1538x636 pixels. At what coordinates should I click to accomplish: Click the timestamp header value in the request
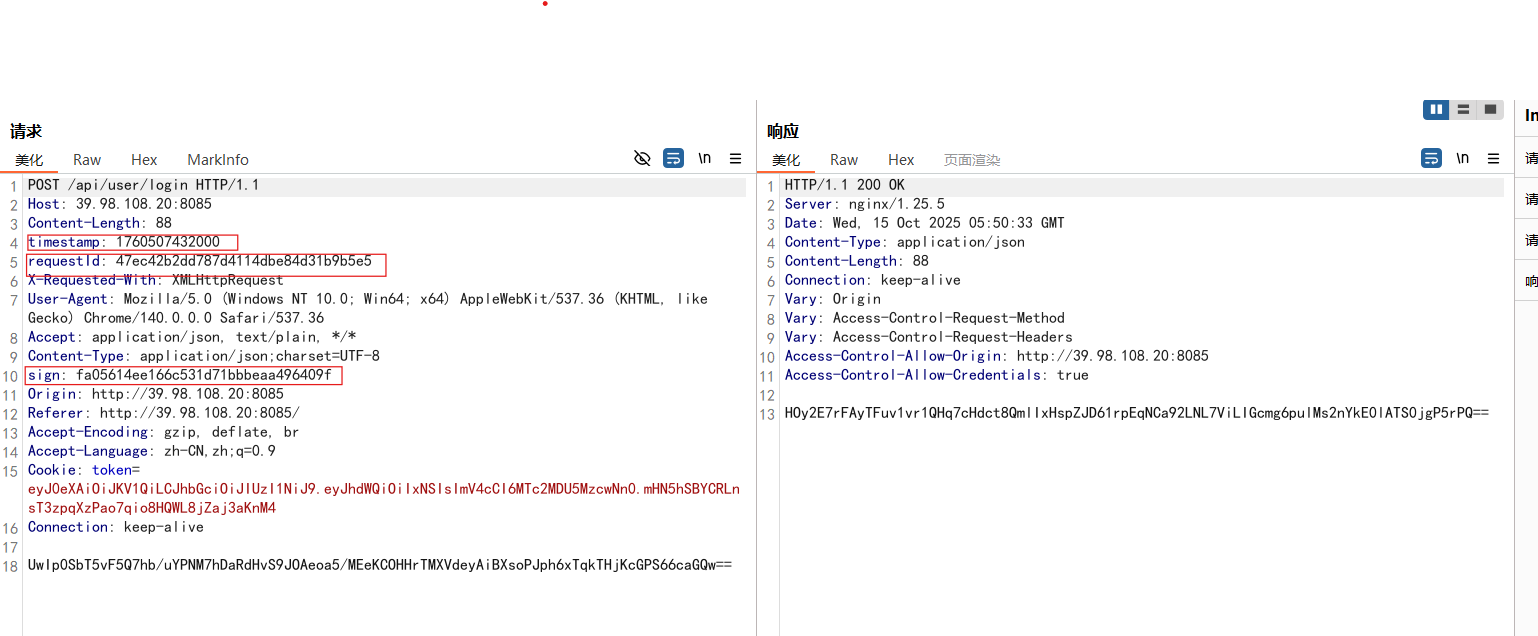pyautogui.click(x=167, y=242)
